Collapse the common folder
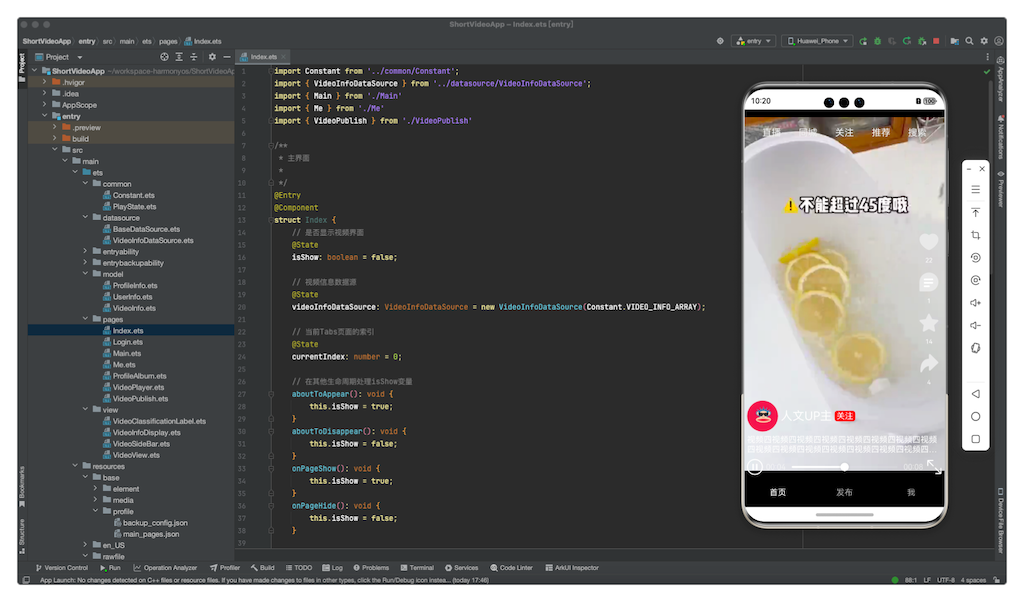The image size is (1024, 602). pos(85,183)
